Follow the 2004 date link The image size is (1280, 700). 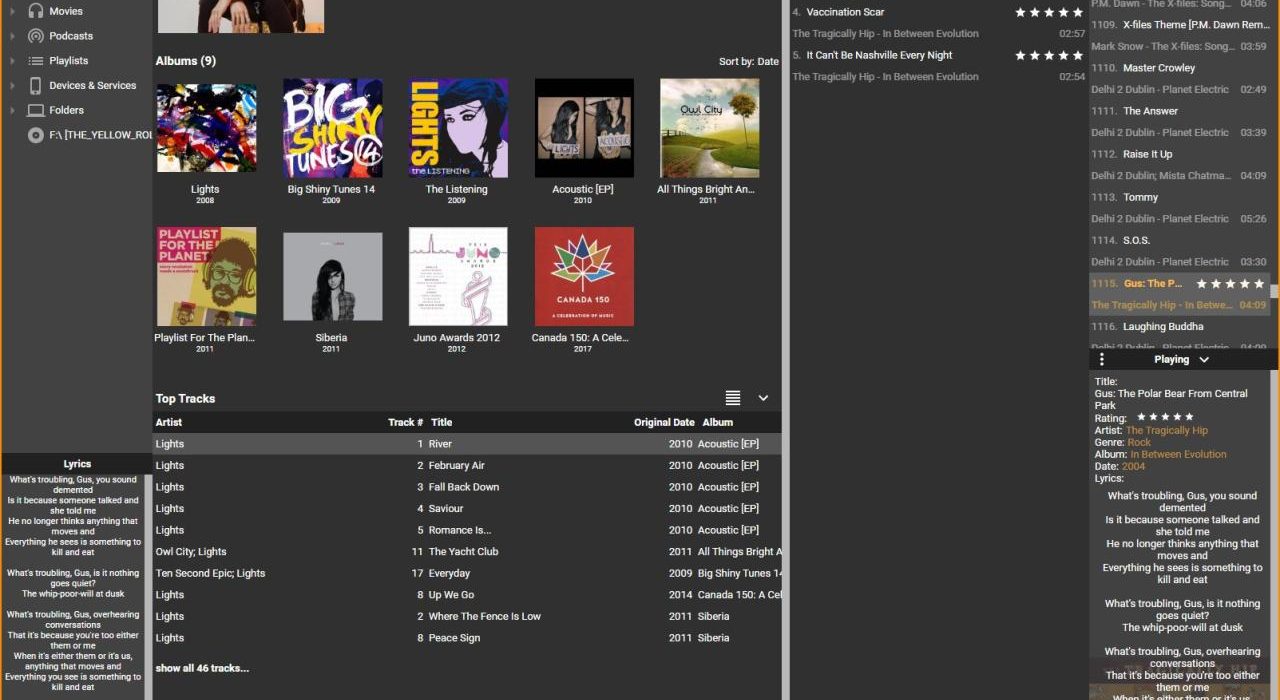(1133, 466)
